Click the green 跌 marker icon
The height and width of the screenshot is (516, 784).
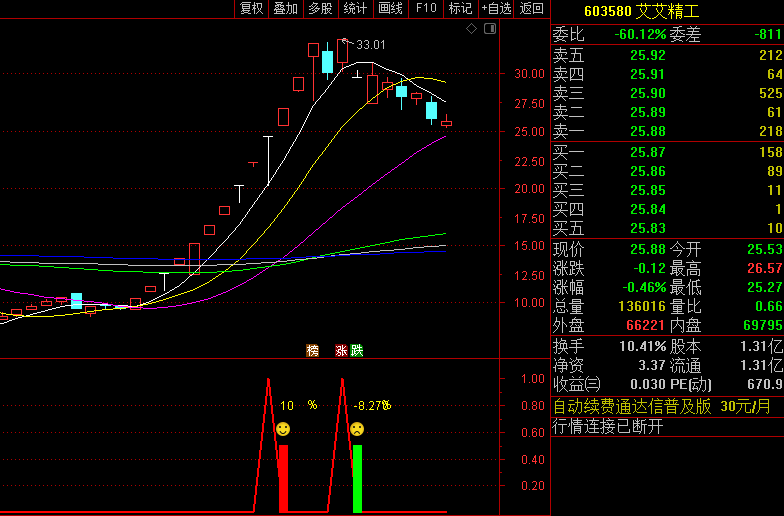356,350
